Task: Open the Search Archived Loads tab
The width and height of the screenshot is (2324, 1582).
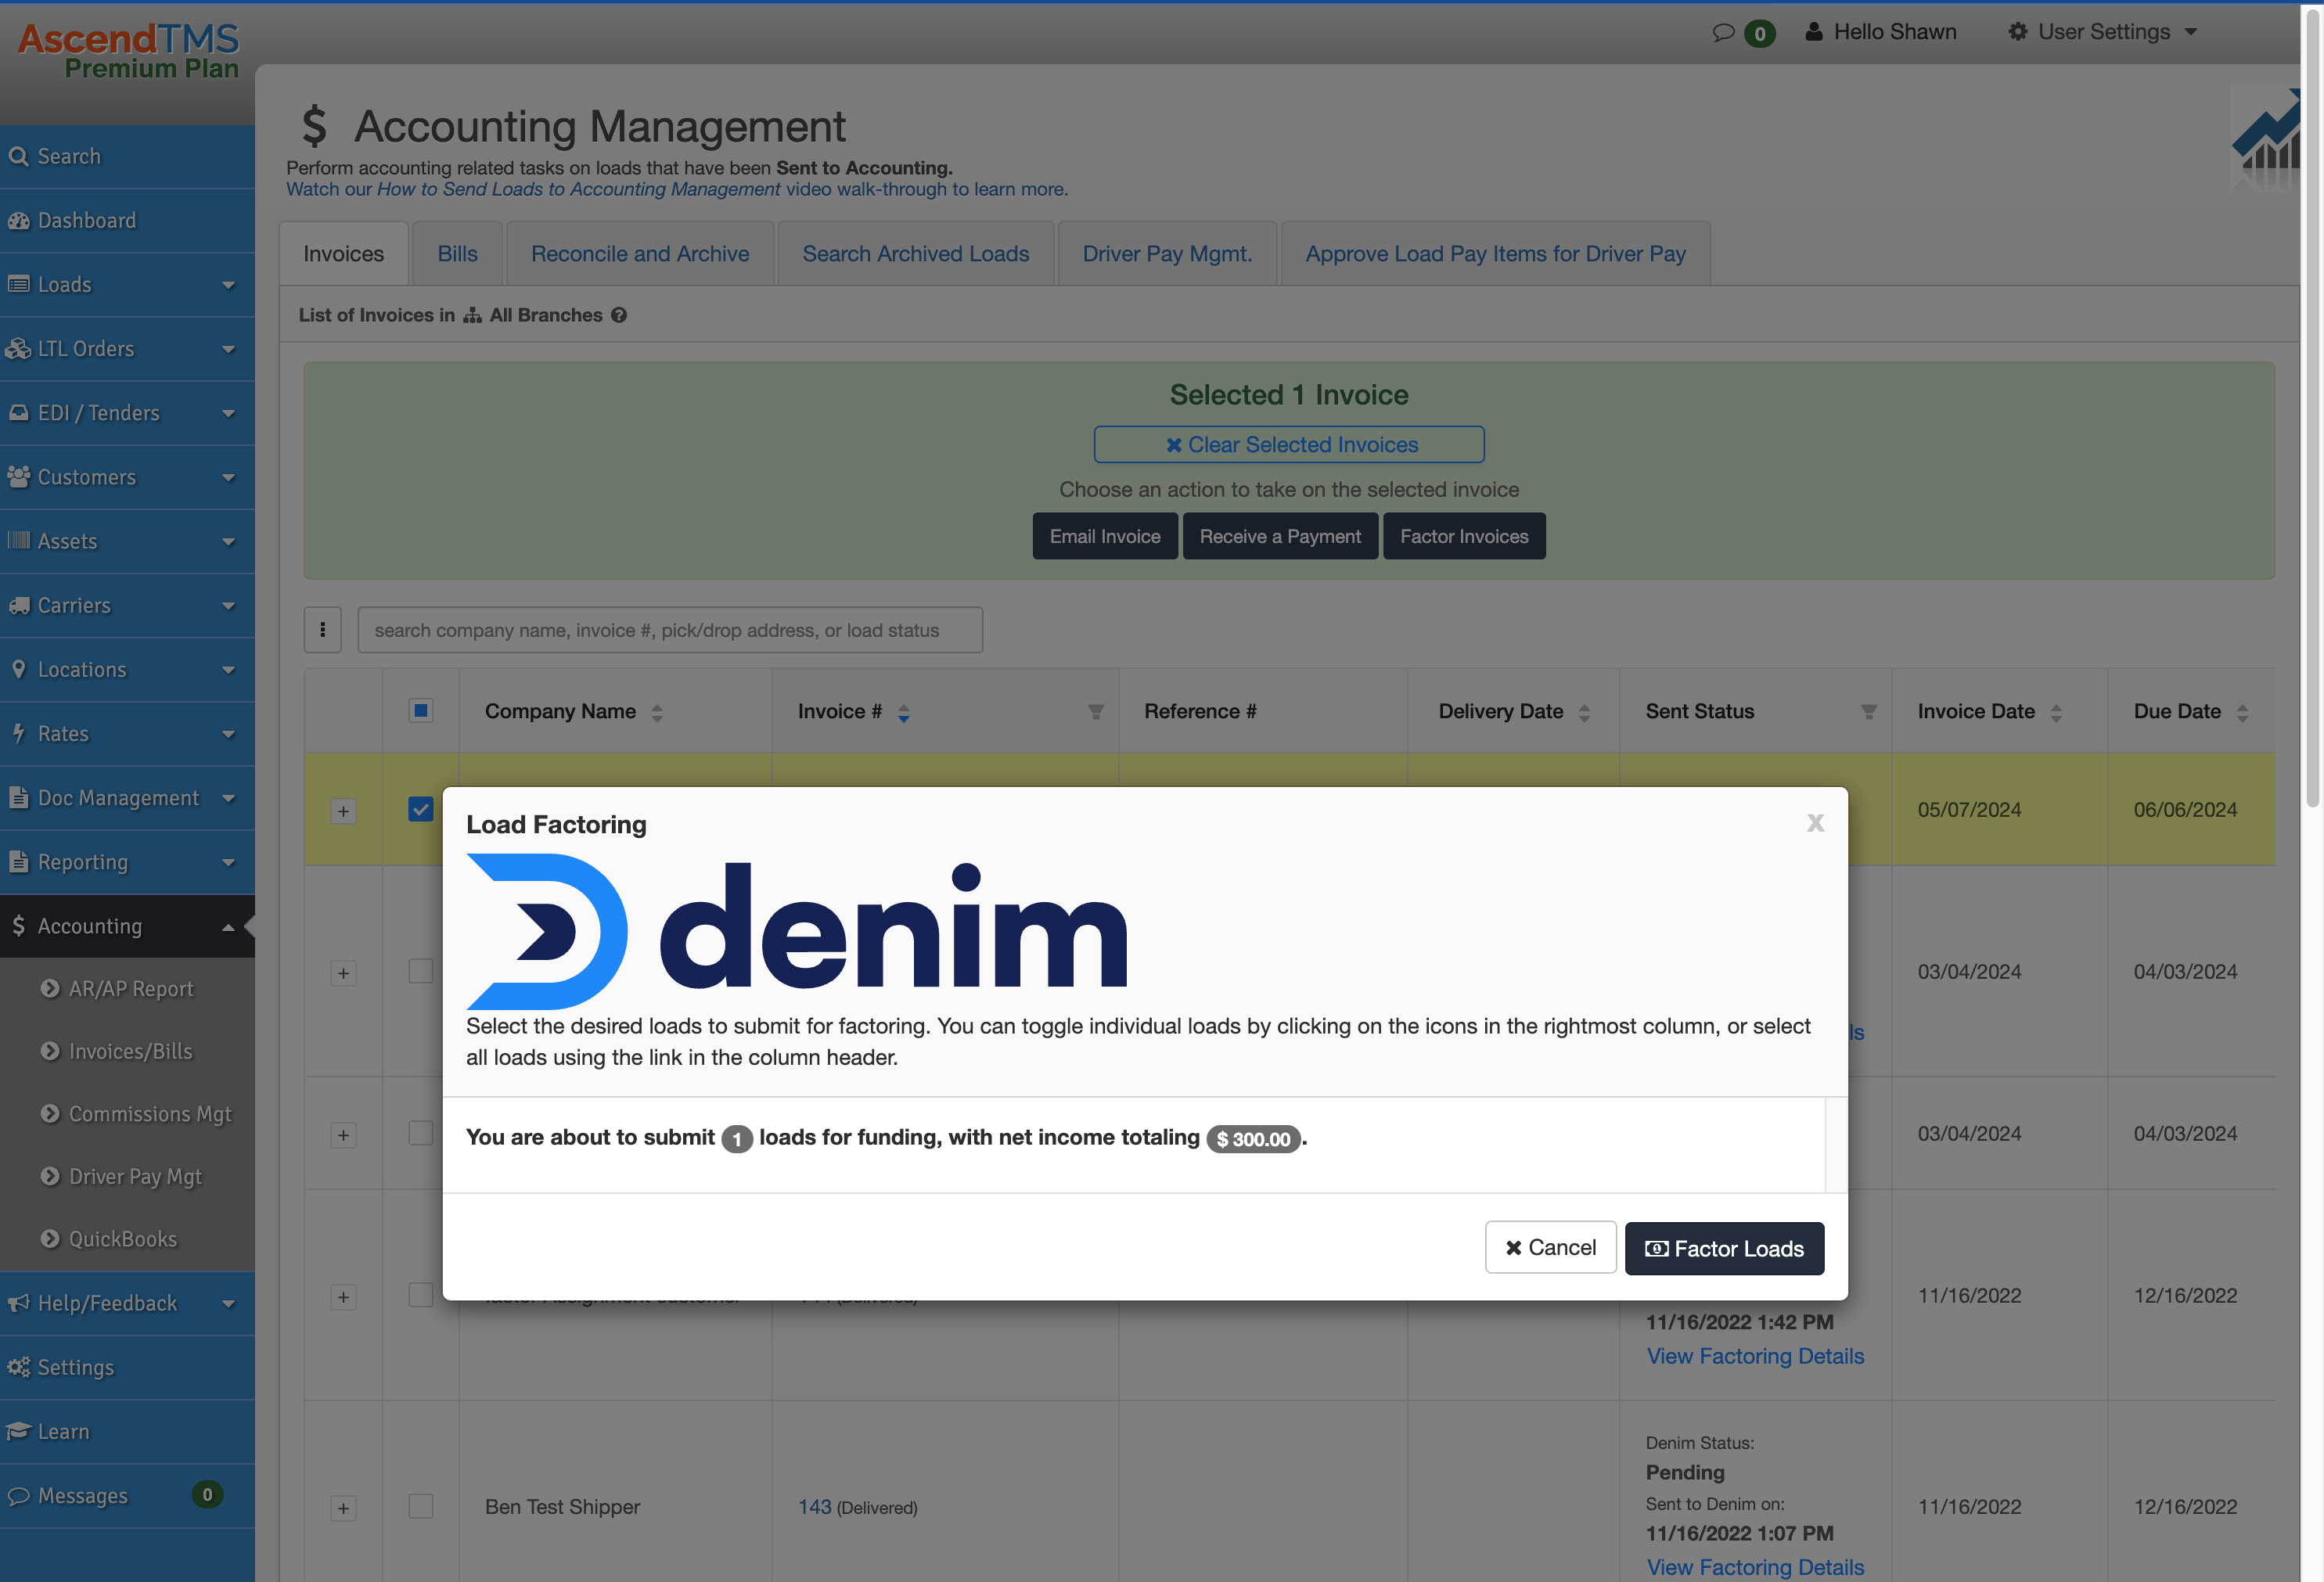Action: (x=915, y=254)
